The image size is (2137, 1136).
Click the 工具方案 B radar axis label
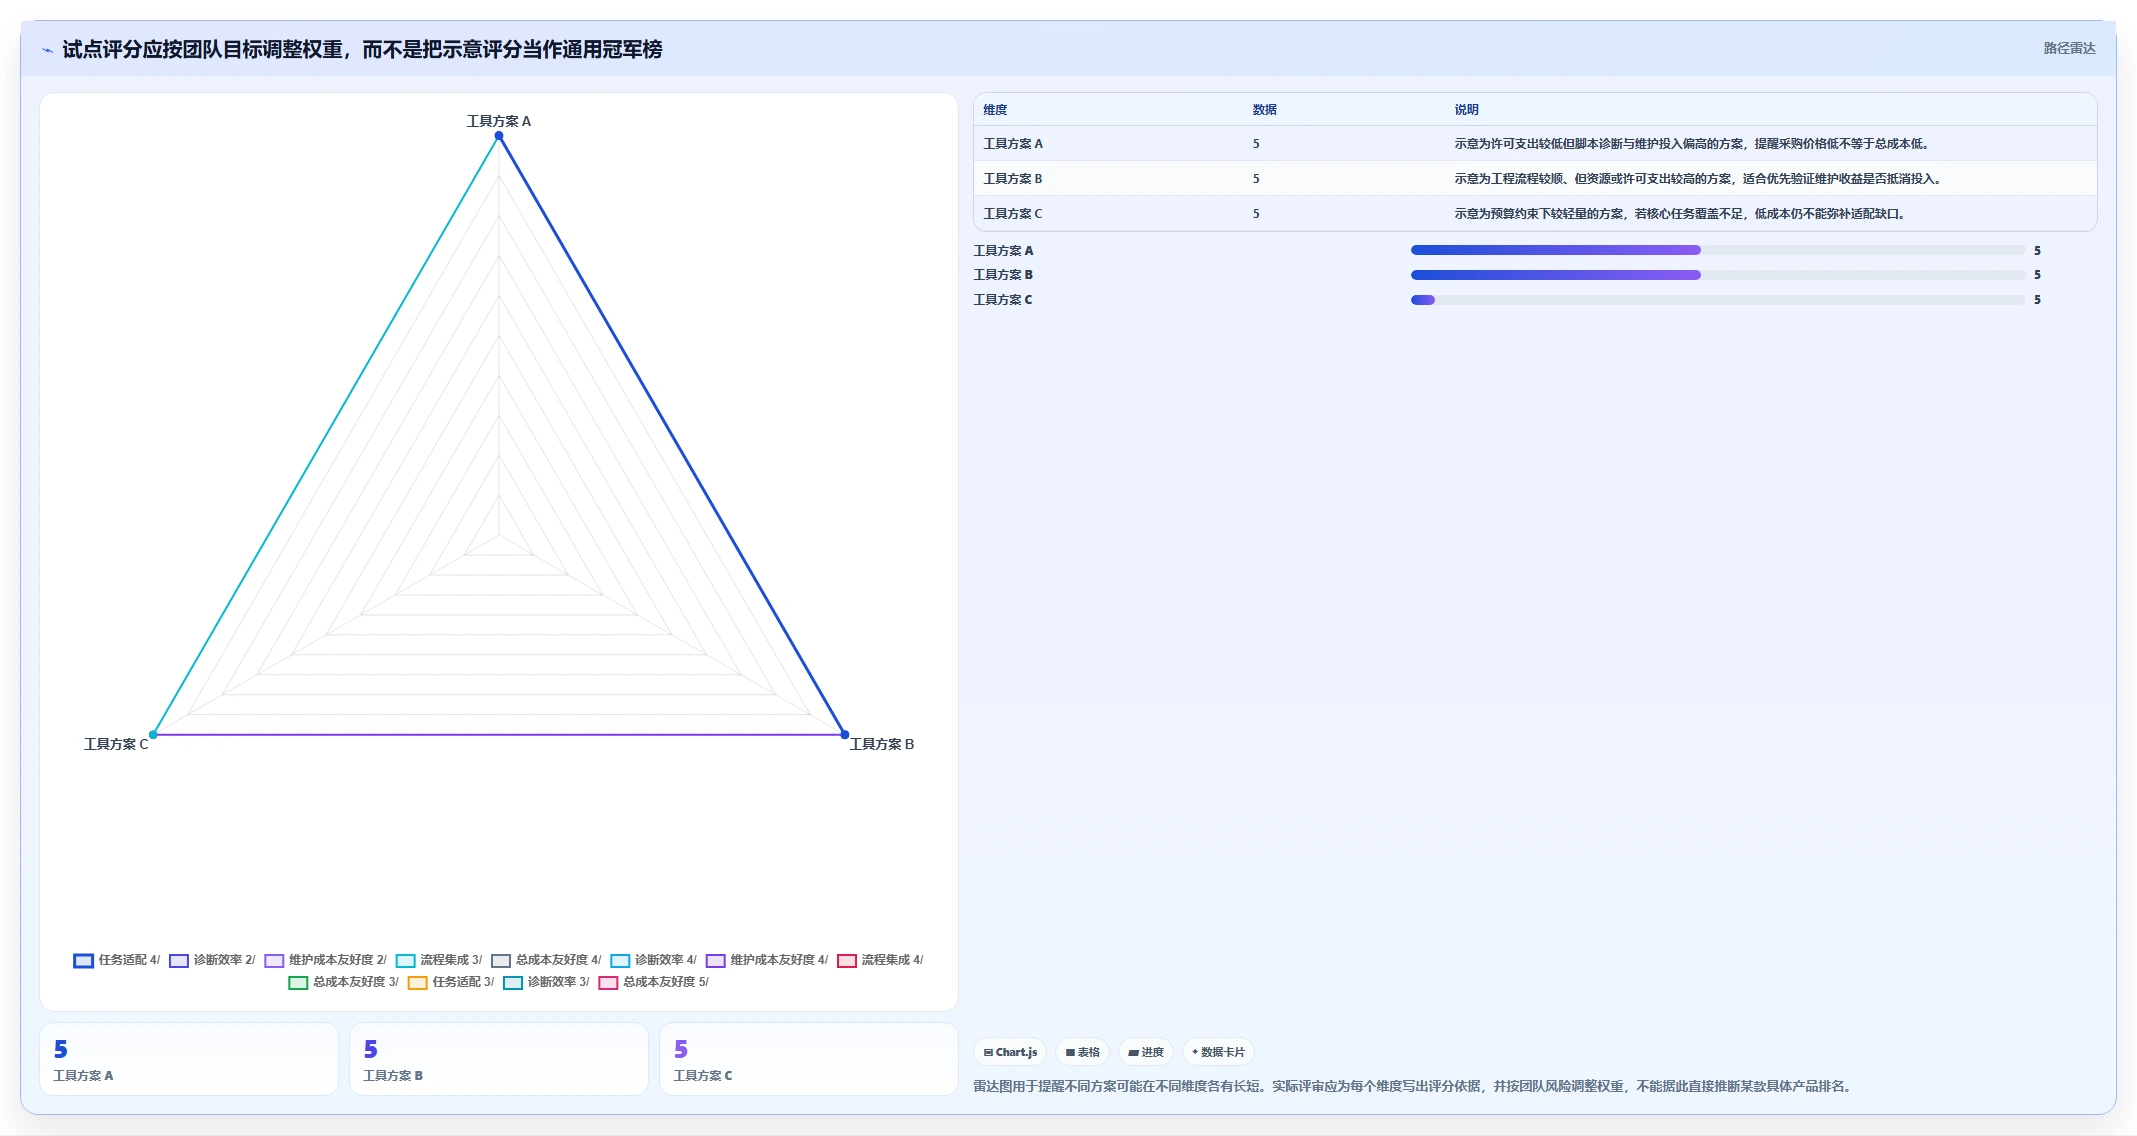click(882, 744)
